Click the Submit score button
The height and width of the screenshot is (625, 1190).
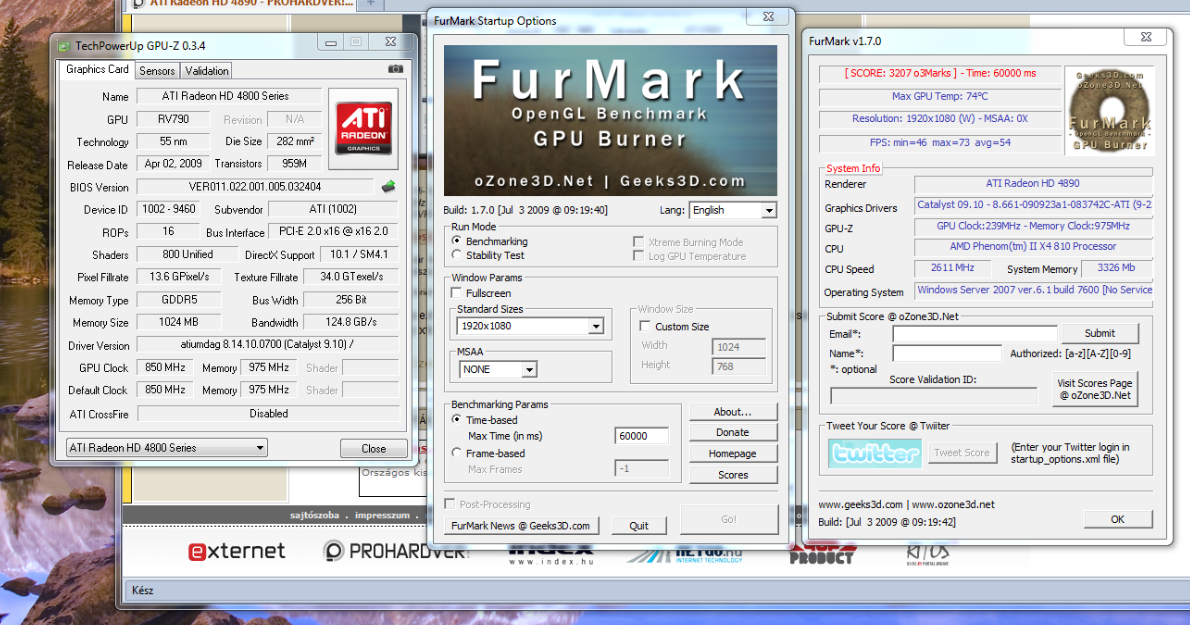click(x=1100, y=333)
